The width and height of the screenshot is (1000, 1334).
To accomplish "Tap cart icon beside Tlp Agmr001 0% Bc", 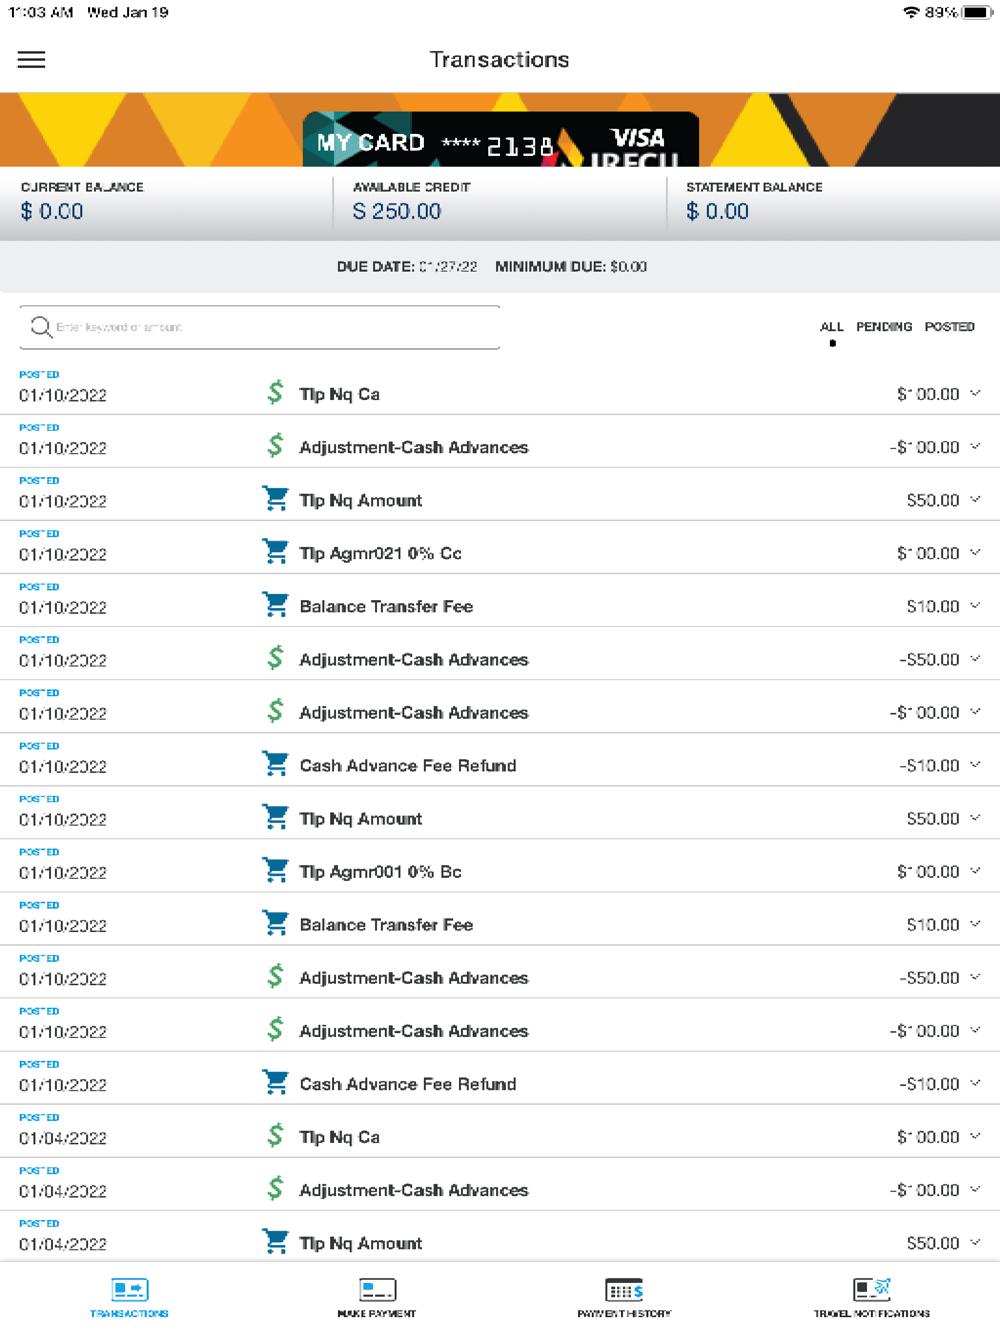I will pos(275,869).
